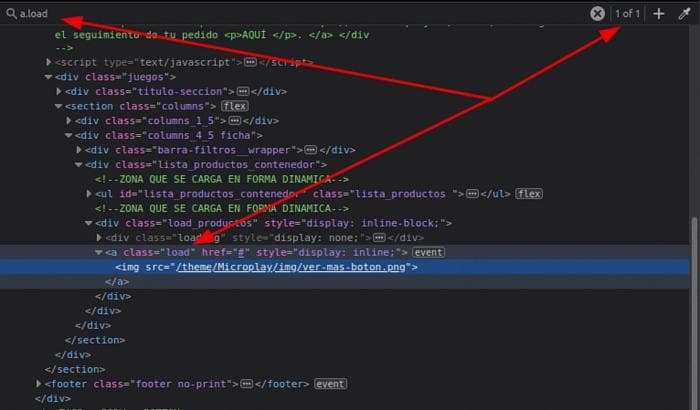This screenshot has width=700, height=410.
Task: Expand the footer no-print node
Action: coord(38,384)
